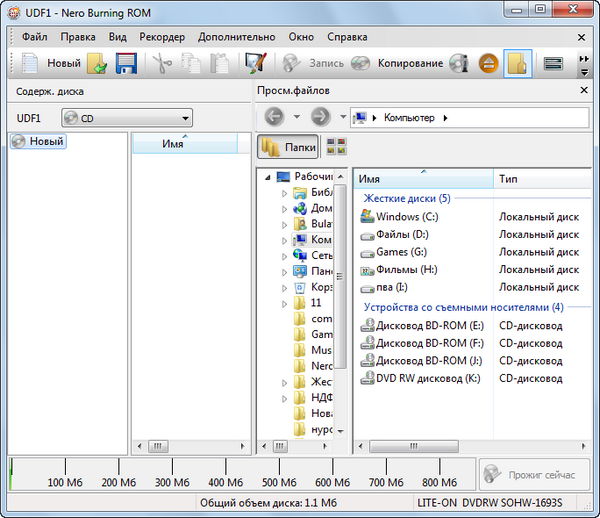Screen dimensions: 600x518
Task: Toggle the file browser toolbar button
Action: tap(517, 64)
